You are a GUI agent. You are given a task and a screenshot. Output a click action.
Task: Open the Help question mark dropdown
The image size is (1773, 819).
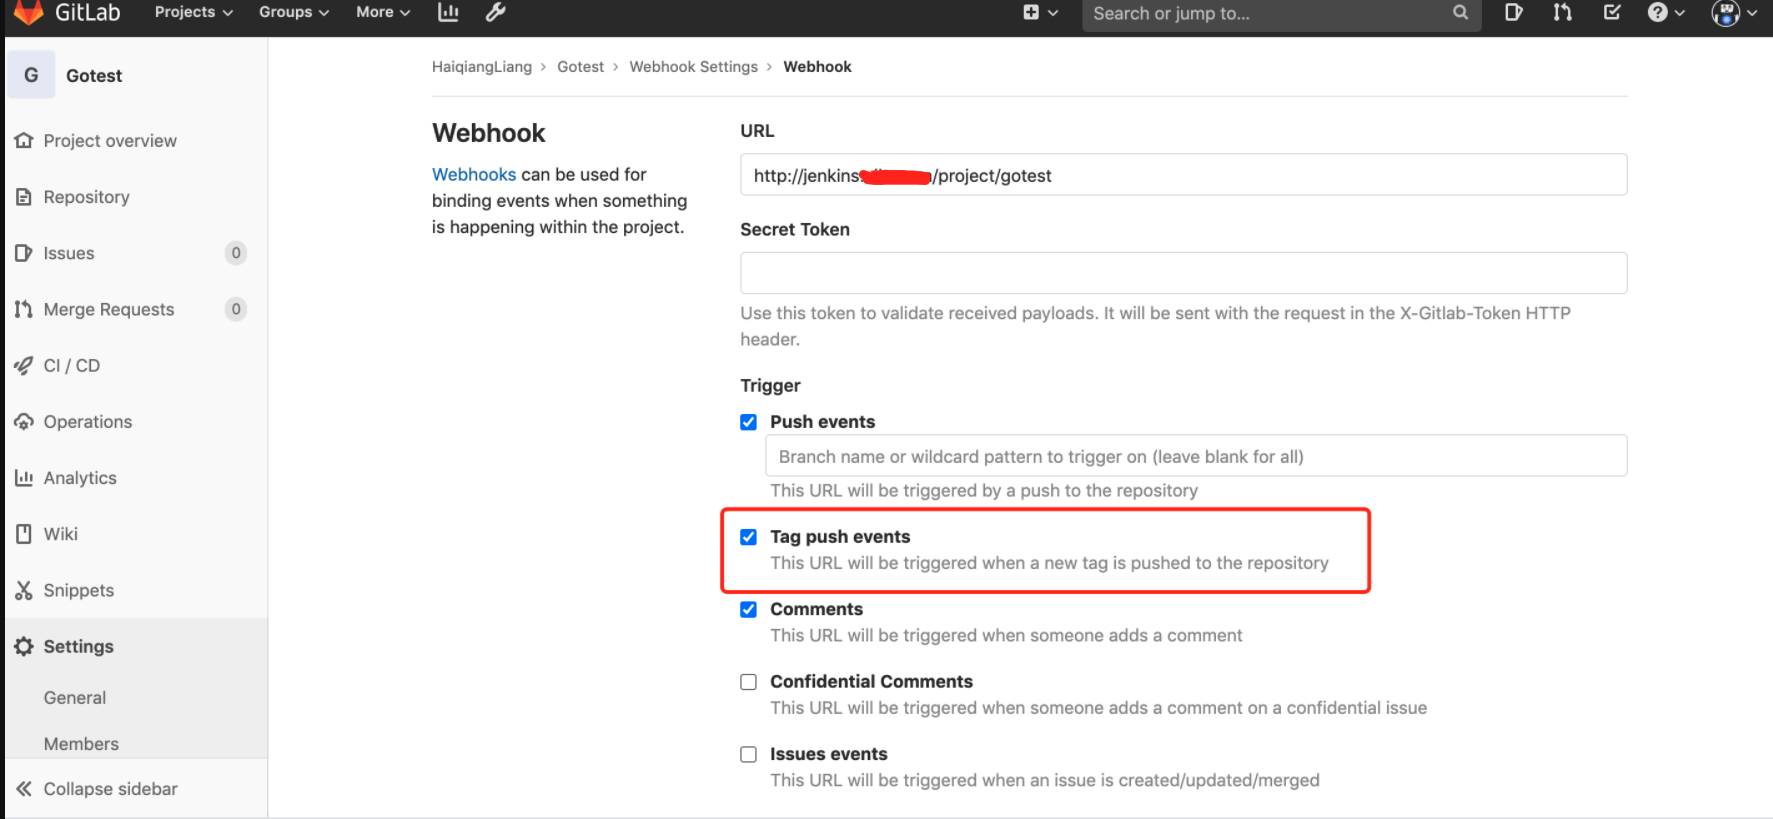[x=1665, y=12]
